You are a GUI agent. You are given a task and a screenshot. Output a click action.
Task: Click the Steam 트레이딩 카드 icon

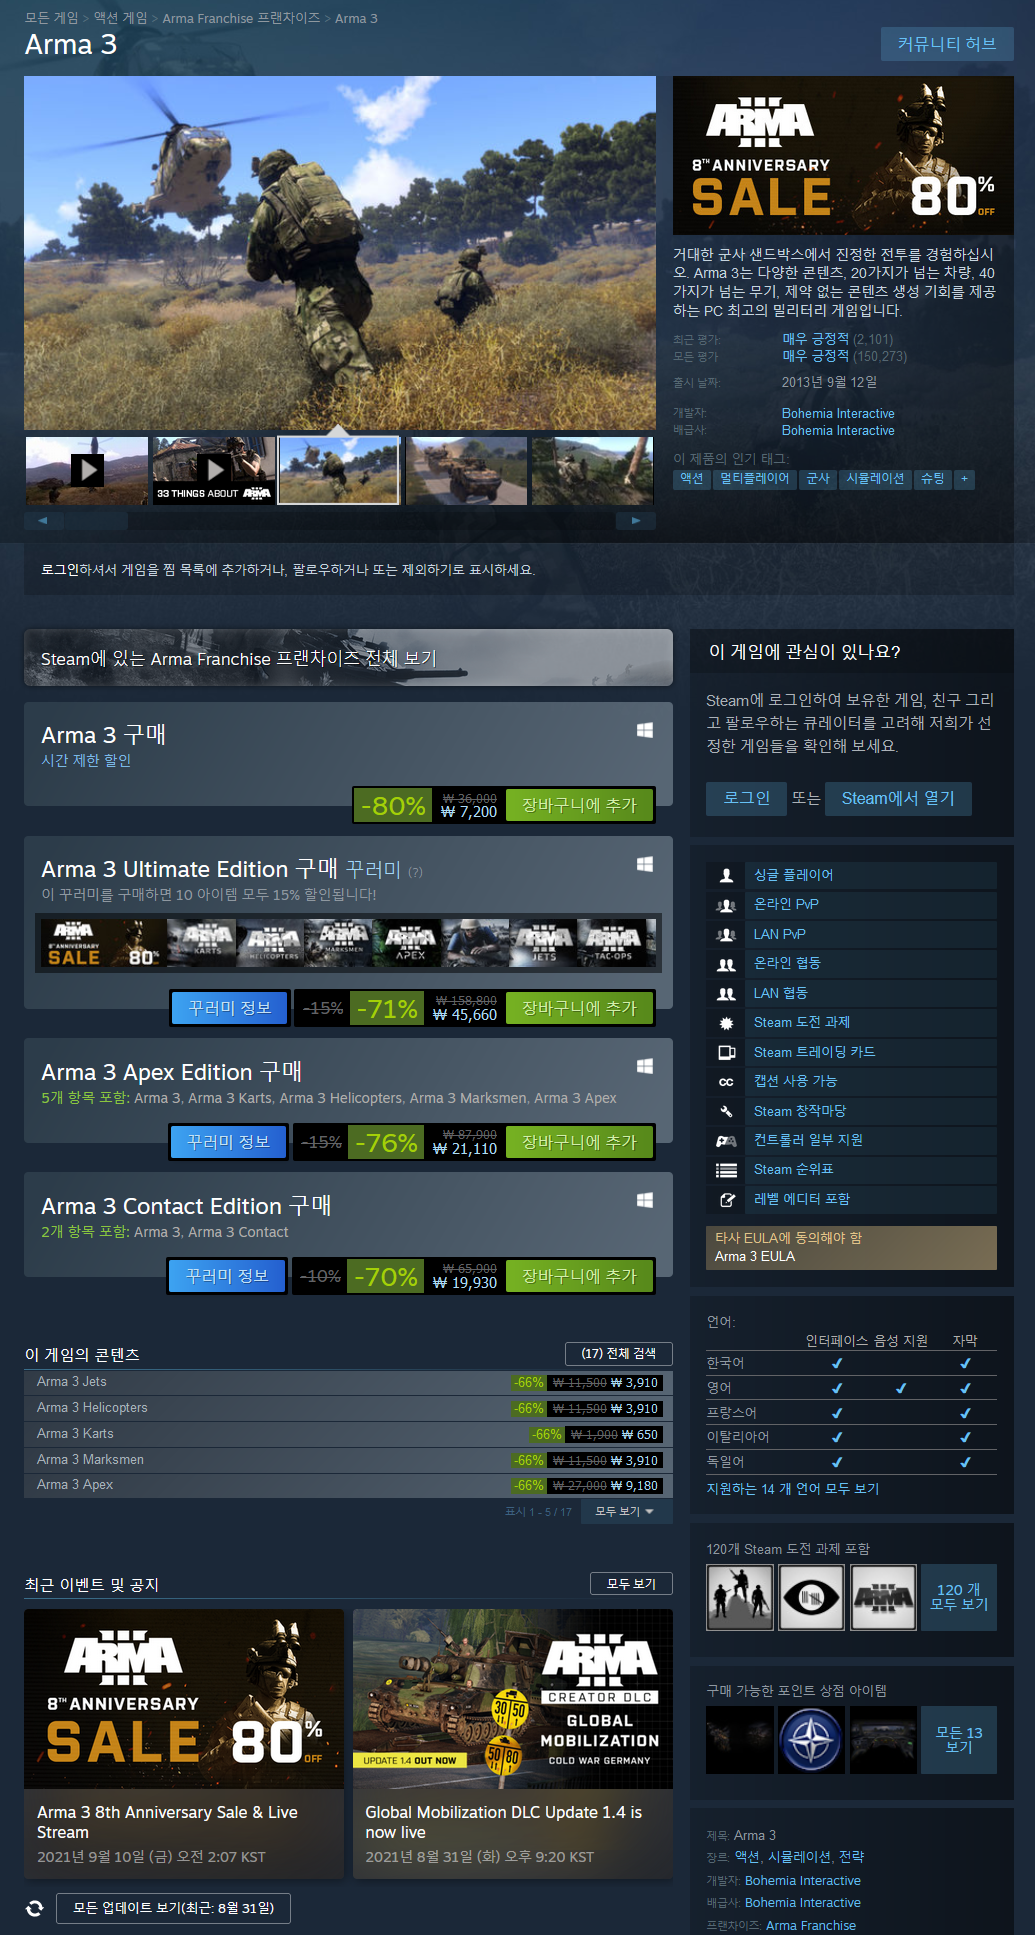(x=726, y=1053)
